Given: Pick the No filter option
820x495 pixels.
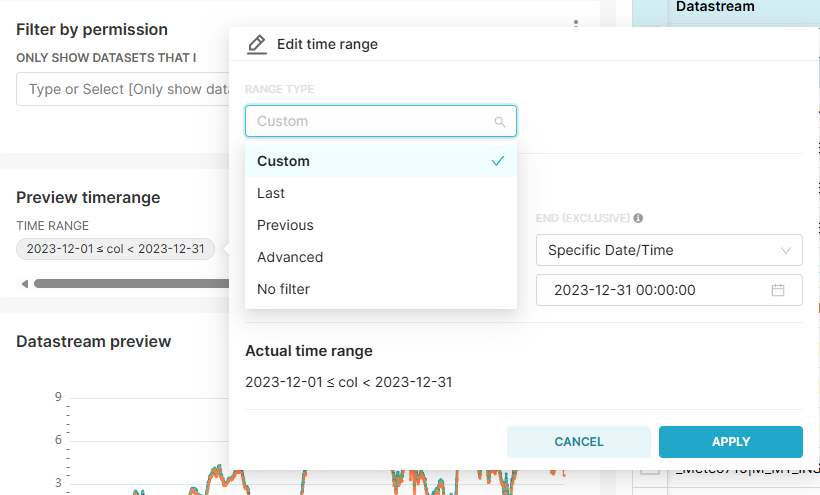Looking at the screenshot, I should [x=283, y=289].
